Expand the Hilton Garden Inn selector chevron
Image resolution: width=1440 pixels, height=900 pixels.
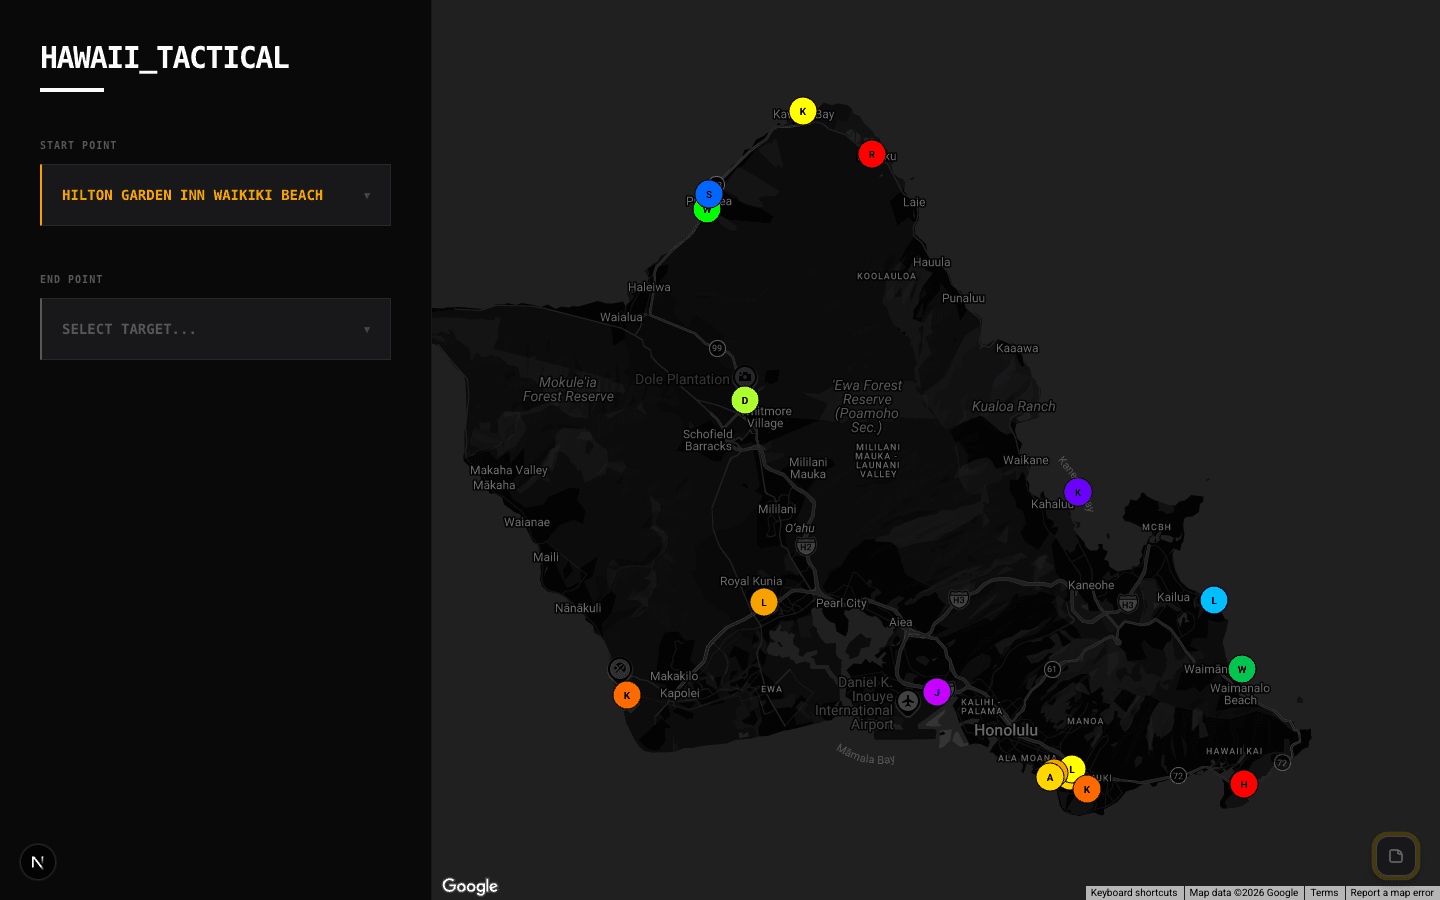click(x=367, y=195)
